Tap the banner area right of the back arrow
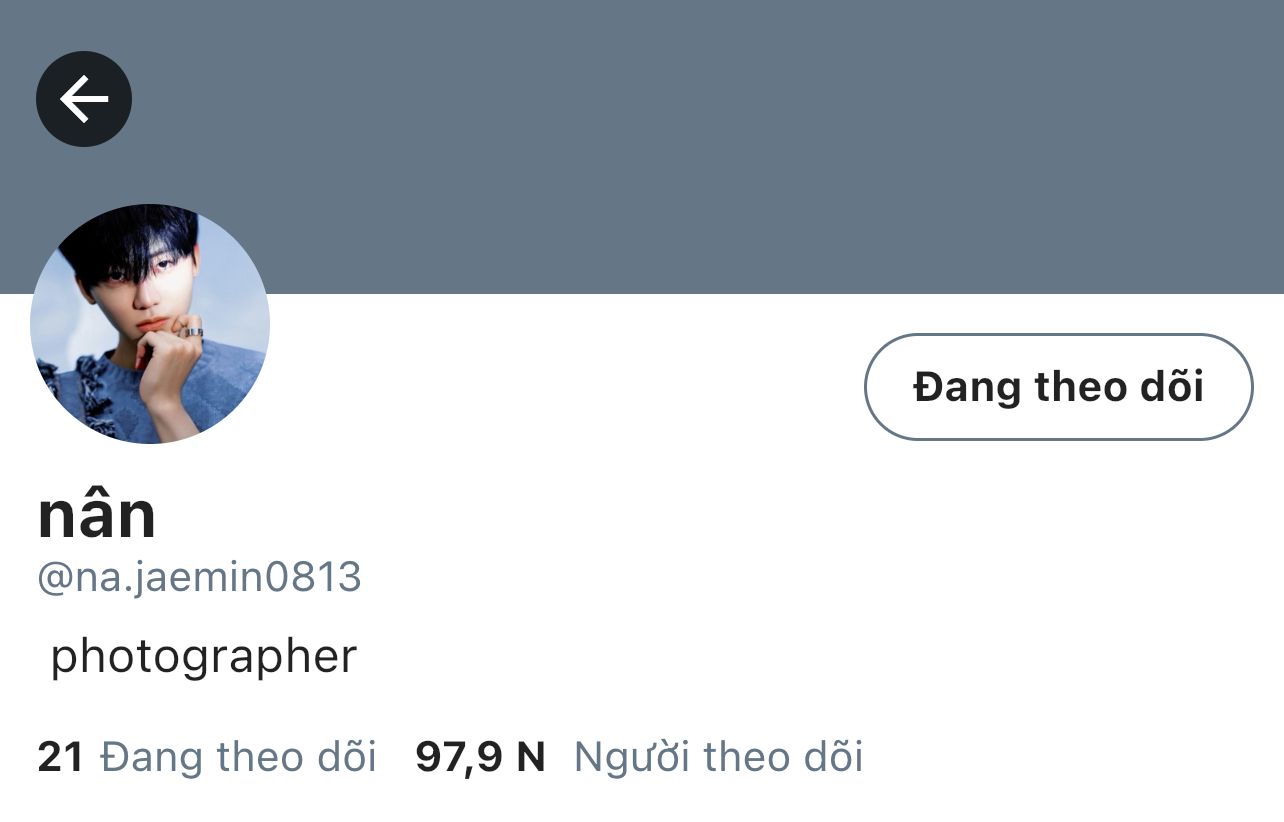The height and width of the screenshot is (822, 1284). click(x=700, y=98)
